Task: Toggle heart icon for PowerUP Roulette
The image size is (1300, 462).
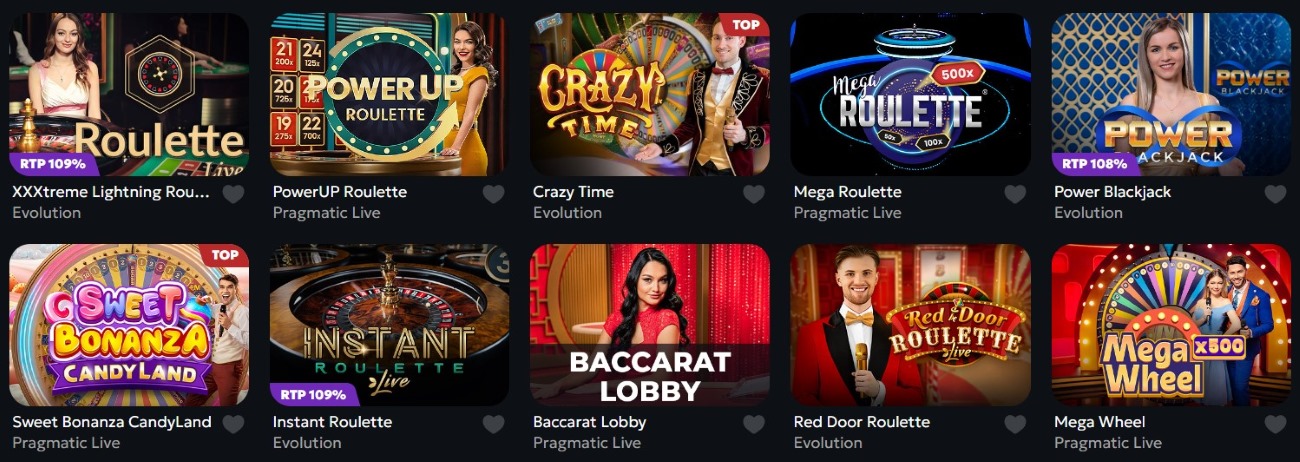Action: pos(493,194)
